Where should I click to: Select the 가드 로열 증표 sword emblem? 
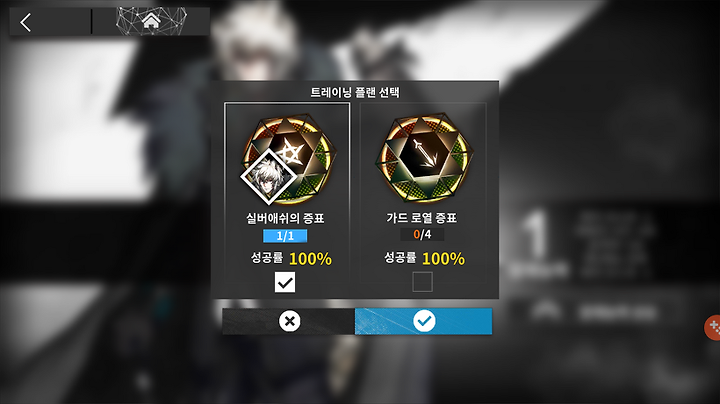pos(423,158)
